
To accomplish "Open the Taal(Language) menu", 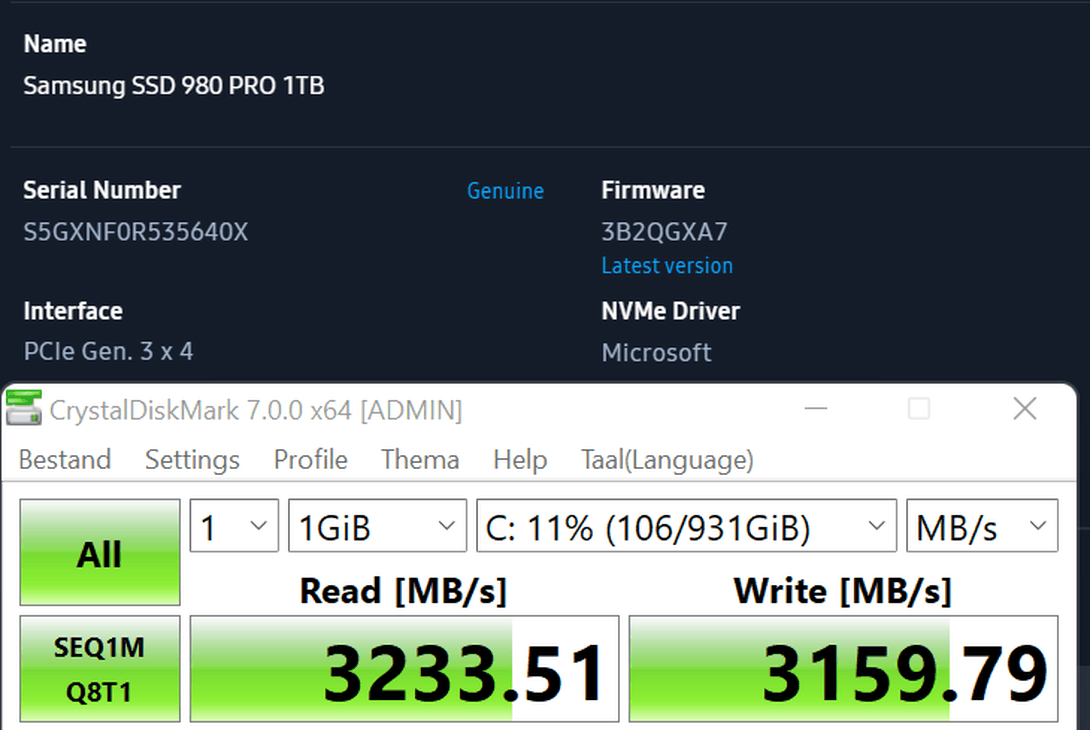I will (667, 460).
